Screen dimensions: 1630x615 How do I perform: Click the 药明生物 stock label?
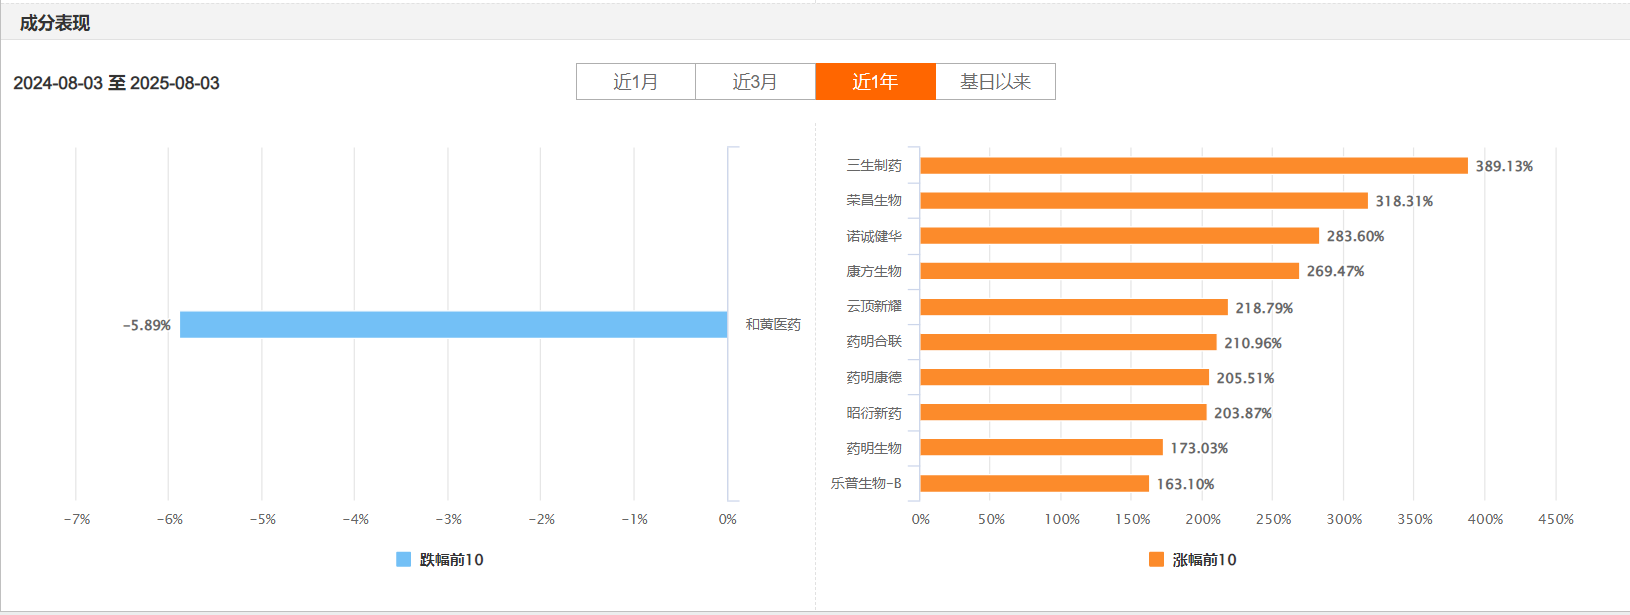pos(874,448)
